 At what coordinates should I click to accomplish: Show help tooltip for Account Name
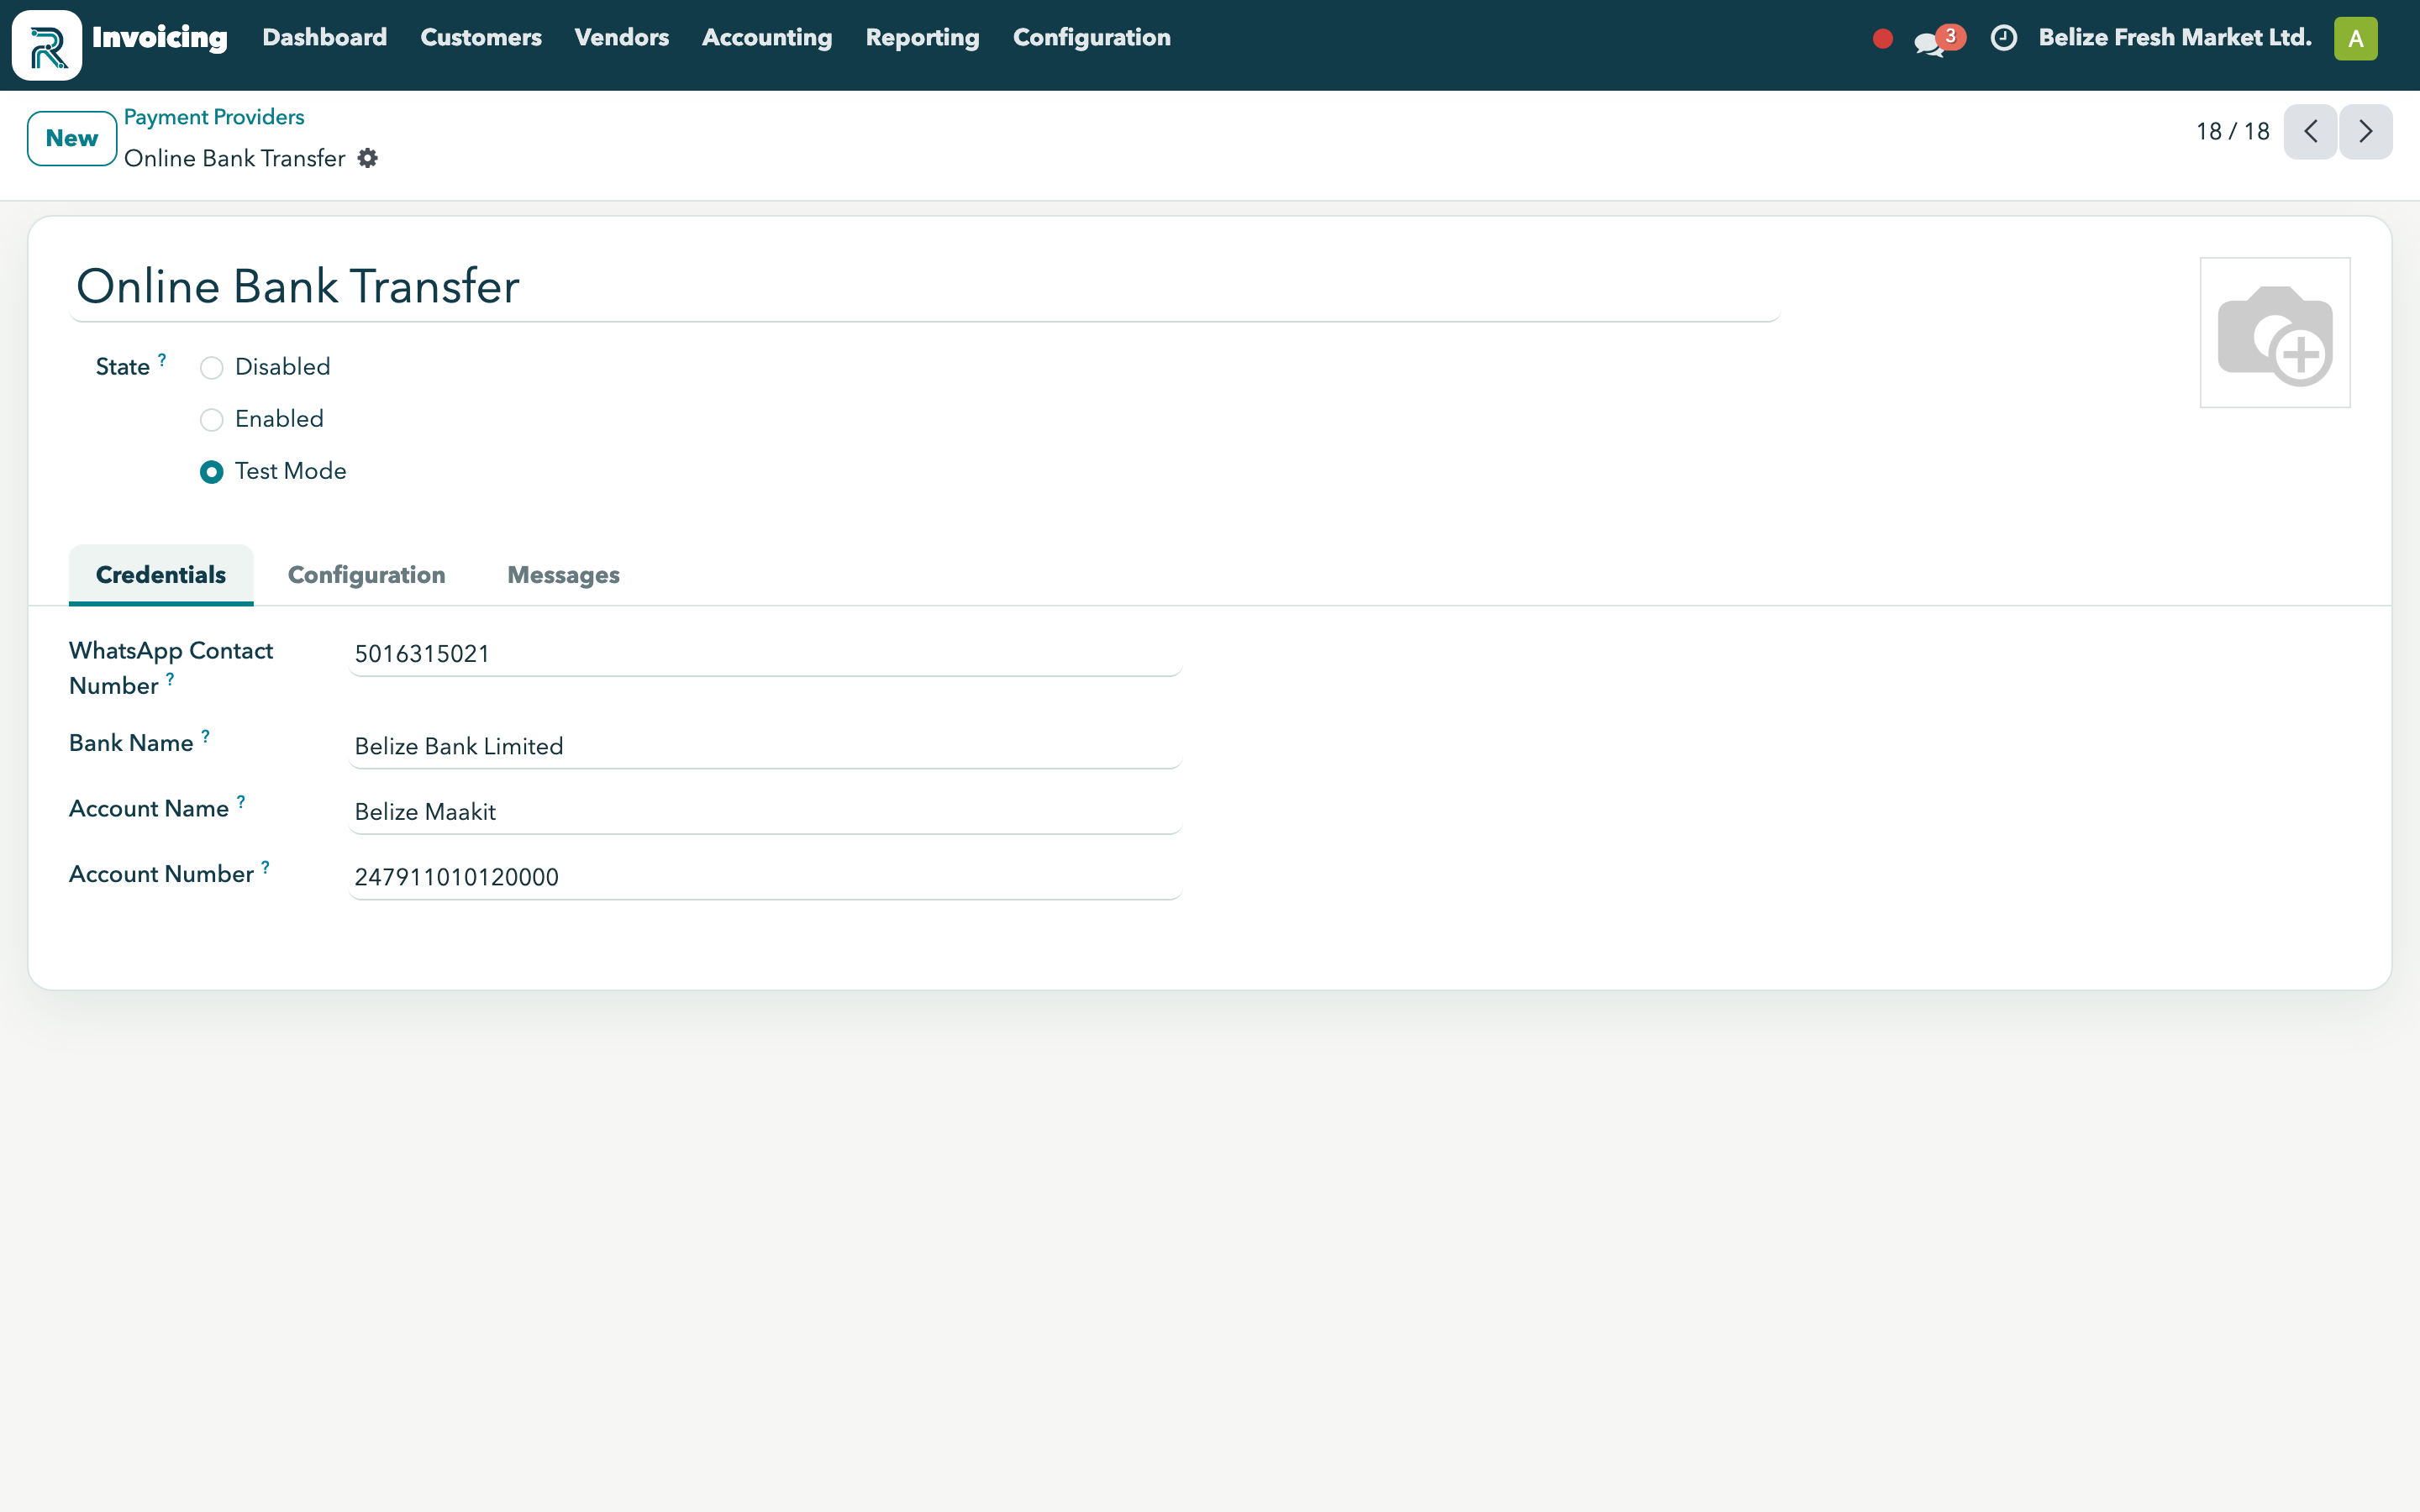(241, 802)
